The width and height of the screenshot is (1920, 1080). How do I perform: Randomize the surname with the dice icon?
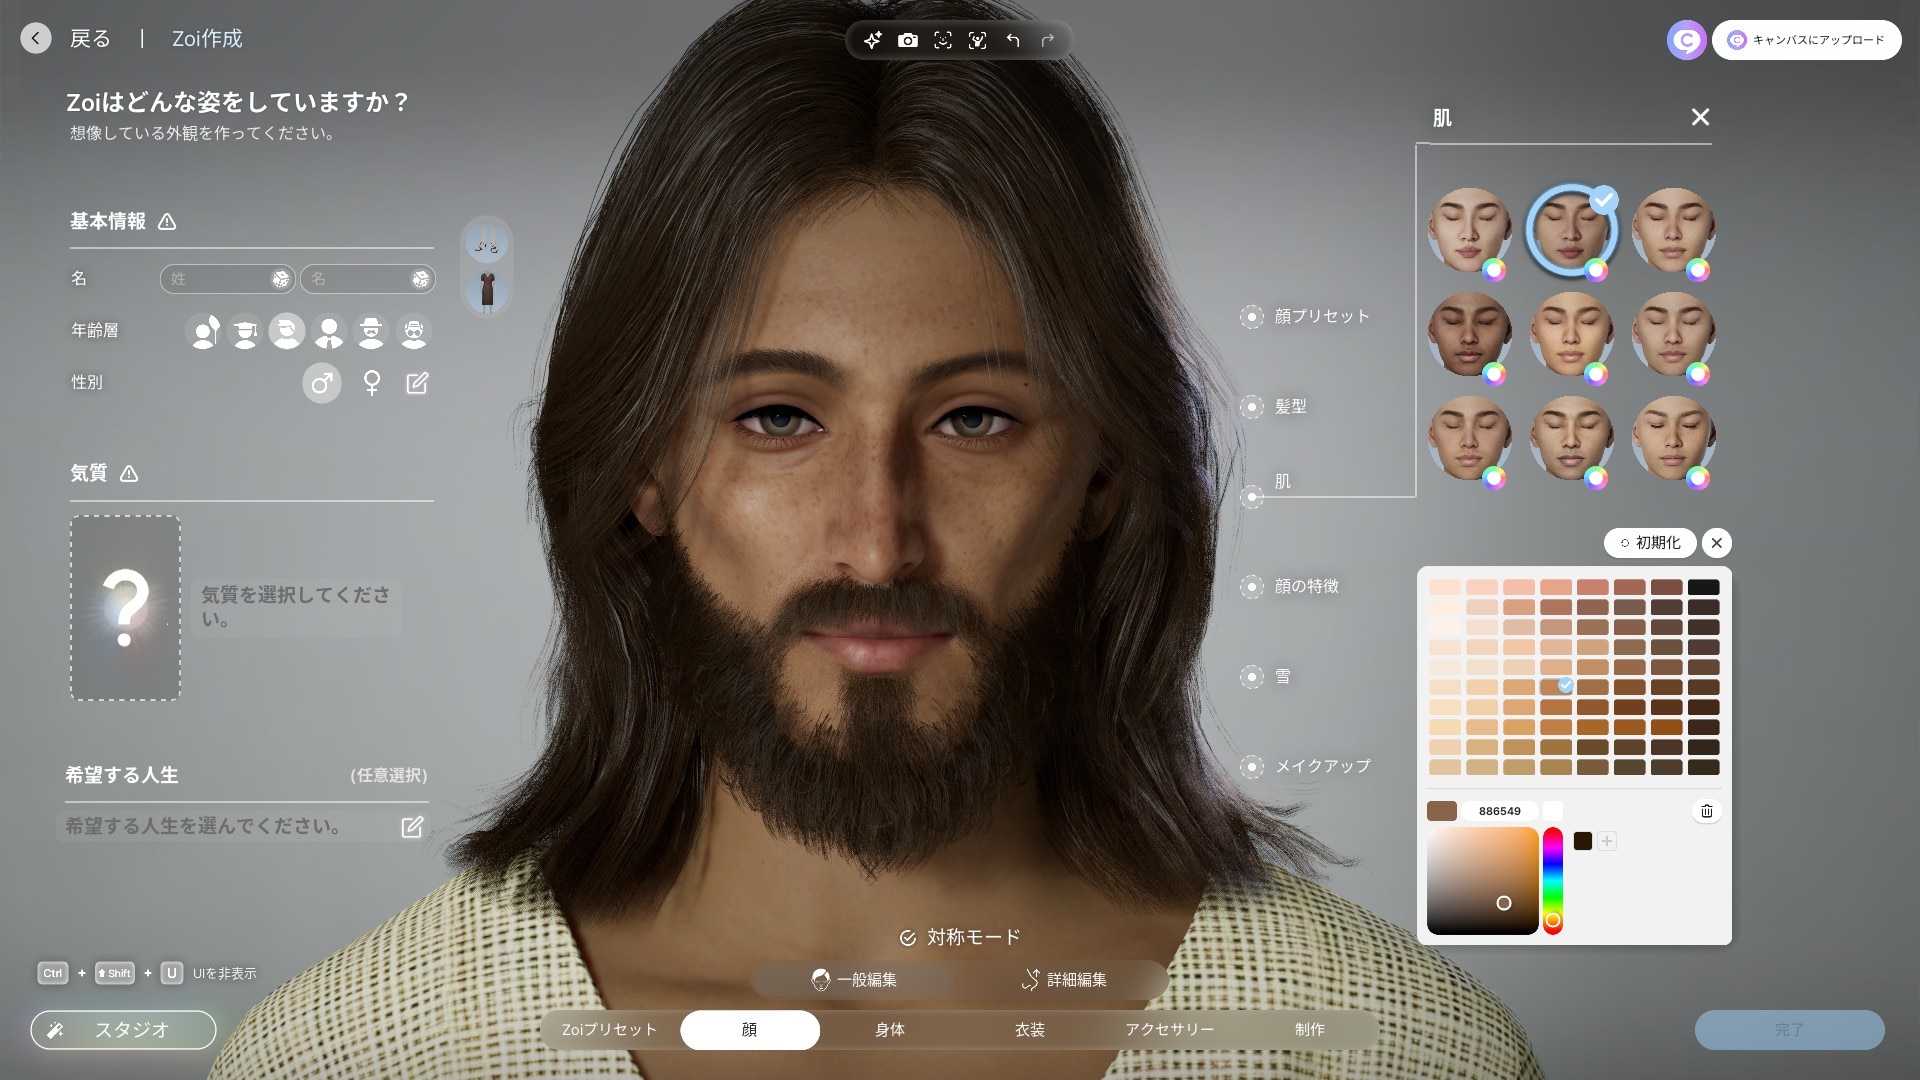(x=281, y=279)
